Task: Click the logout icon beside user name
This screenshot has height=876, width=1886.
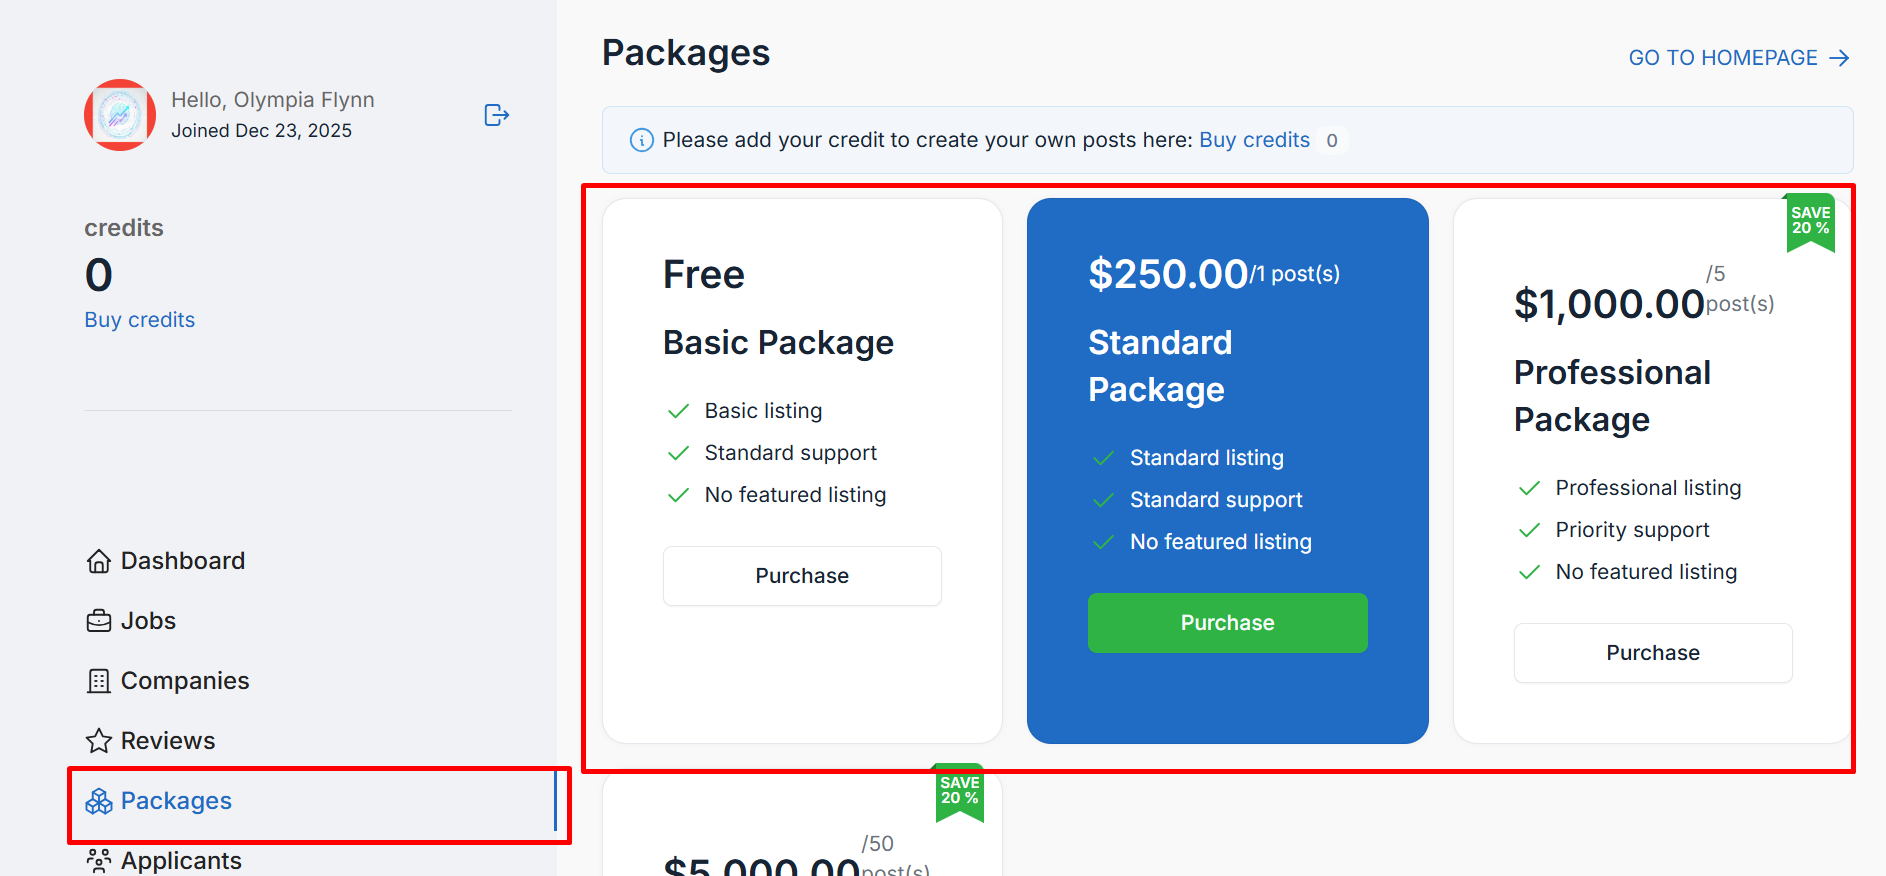Action: click(x=496, y=115)
